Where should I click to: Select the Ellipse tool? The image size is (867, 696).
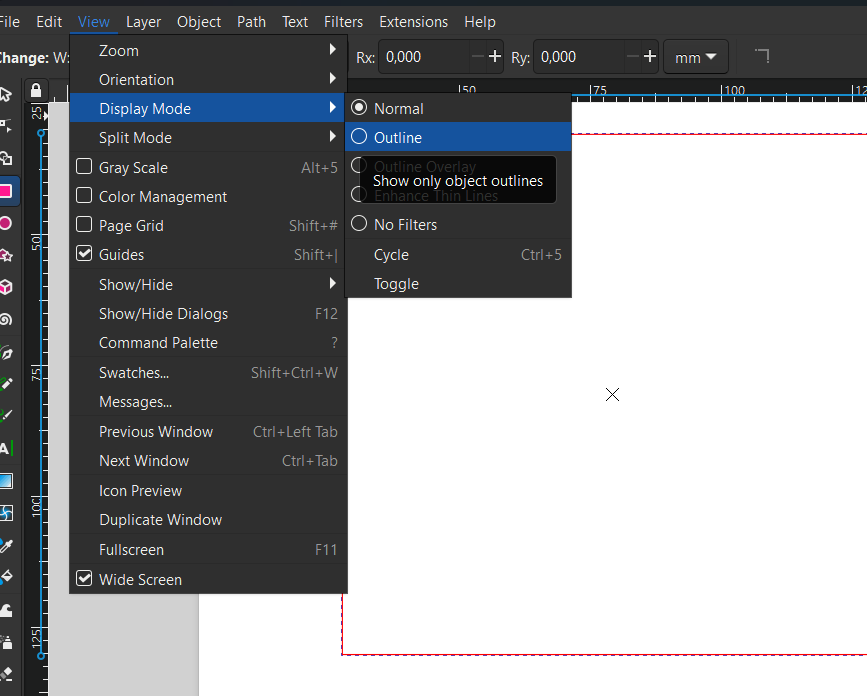(x=6, y=223)
